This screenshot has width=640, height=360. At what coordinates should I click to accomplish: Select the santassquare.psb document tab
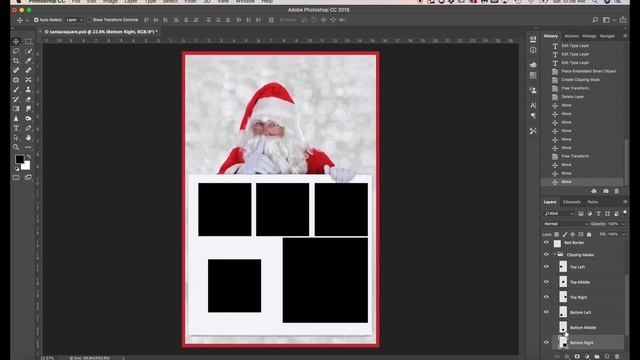pos(101,31)
